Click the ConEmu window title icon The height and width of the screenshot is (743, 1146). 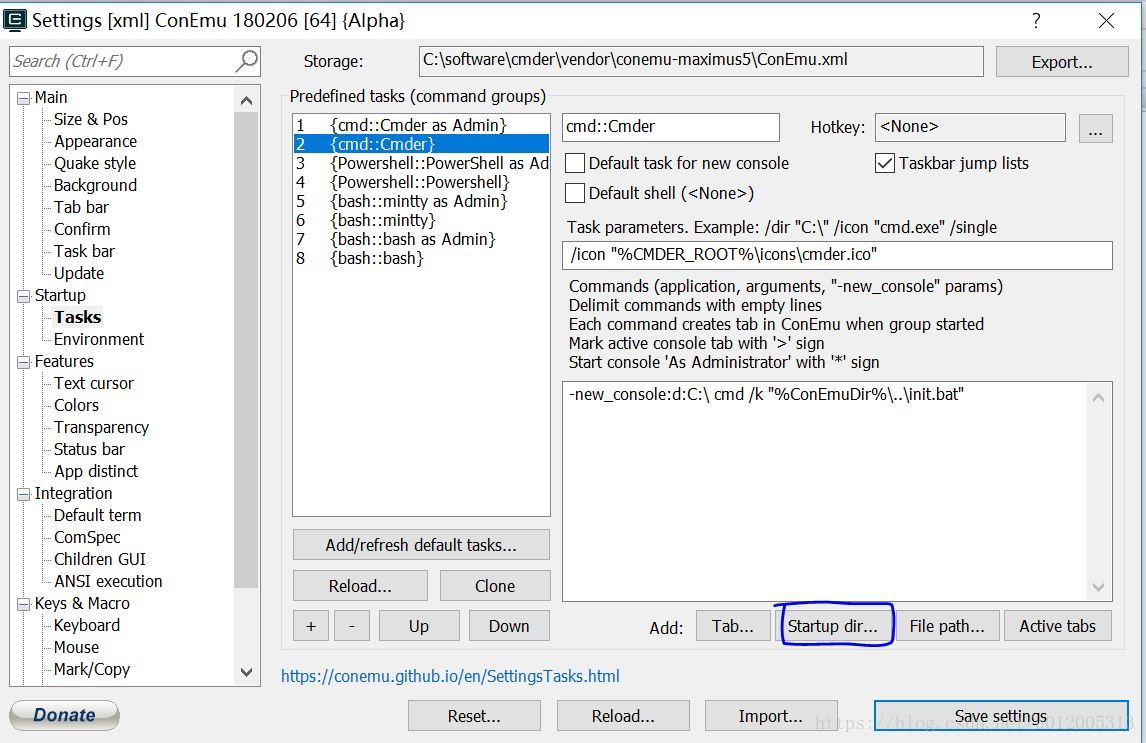pyautogui.click(x=15, y=20)
